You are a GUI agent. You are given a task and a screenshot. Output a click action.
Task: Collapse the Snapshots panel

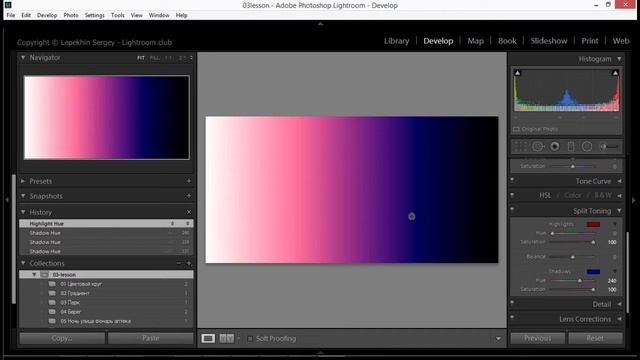[23, 196]
